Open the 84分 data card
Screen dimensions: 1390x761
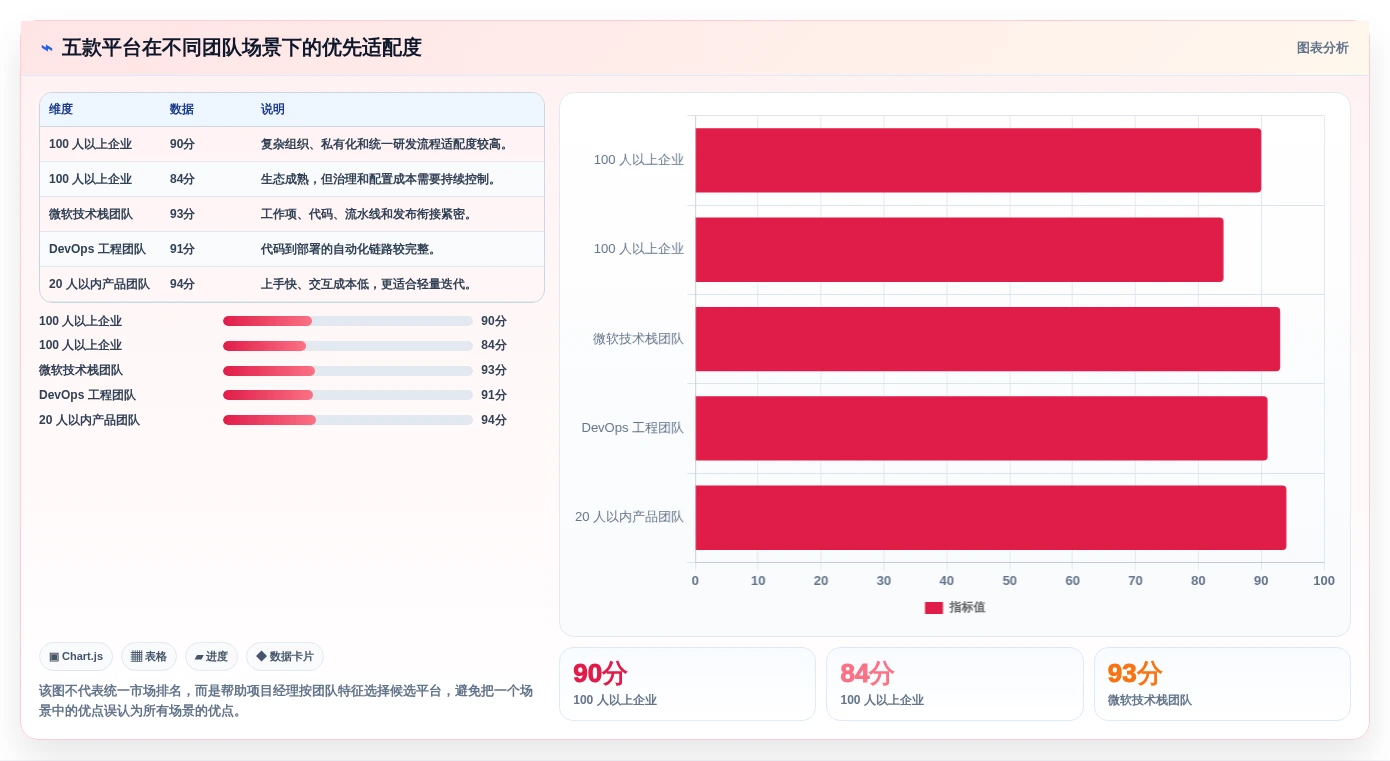pos(955,684)
